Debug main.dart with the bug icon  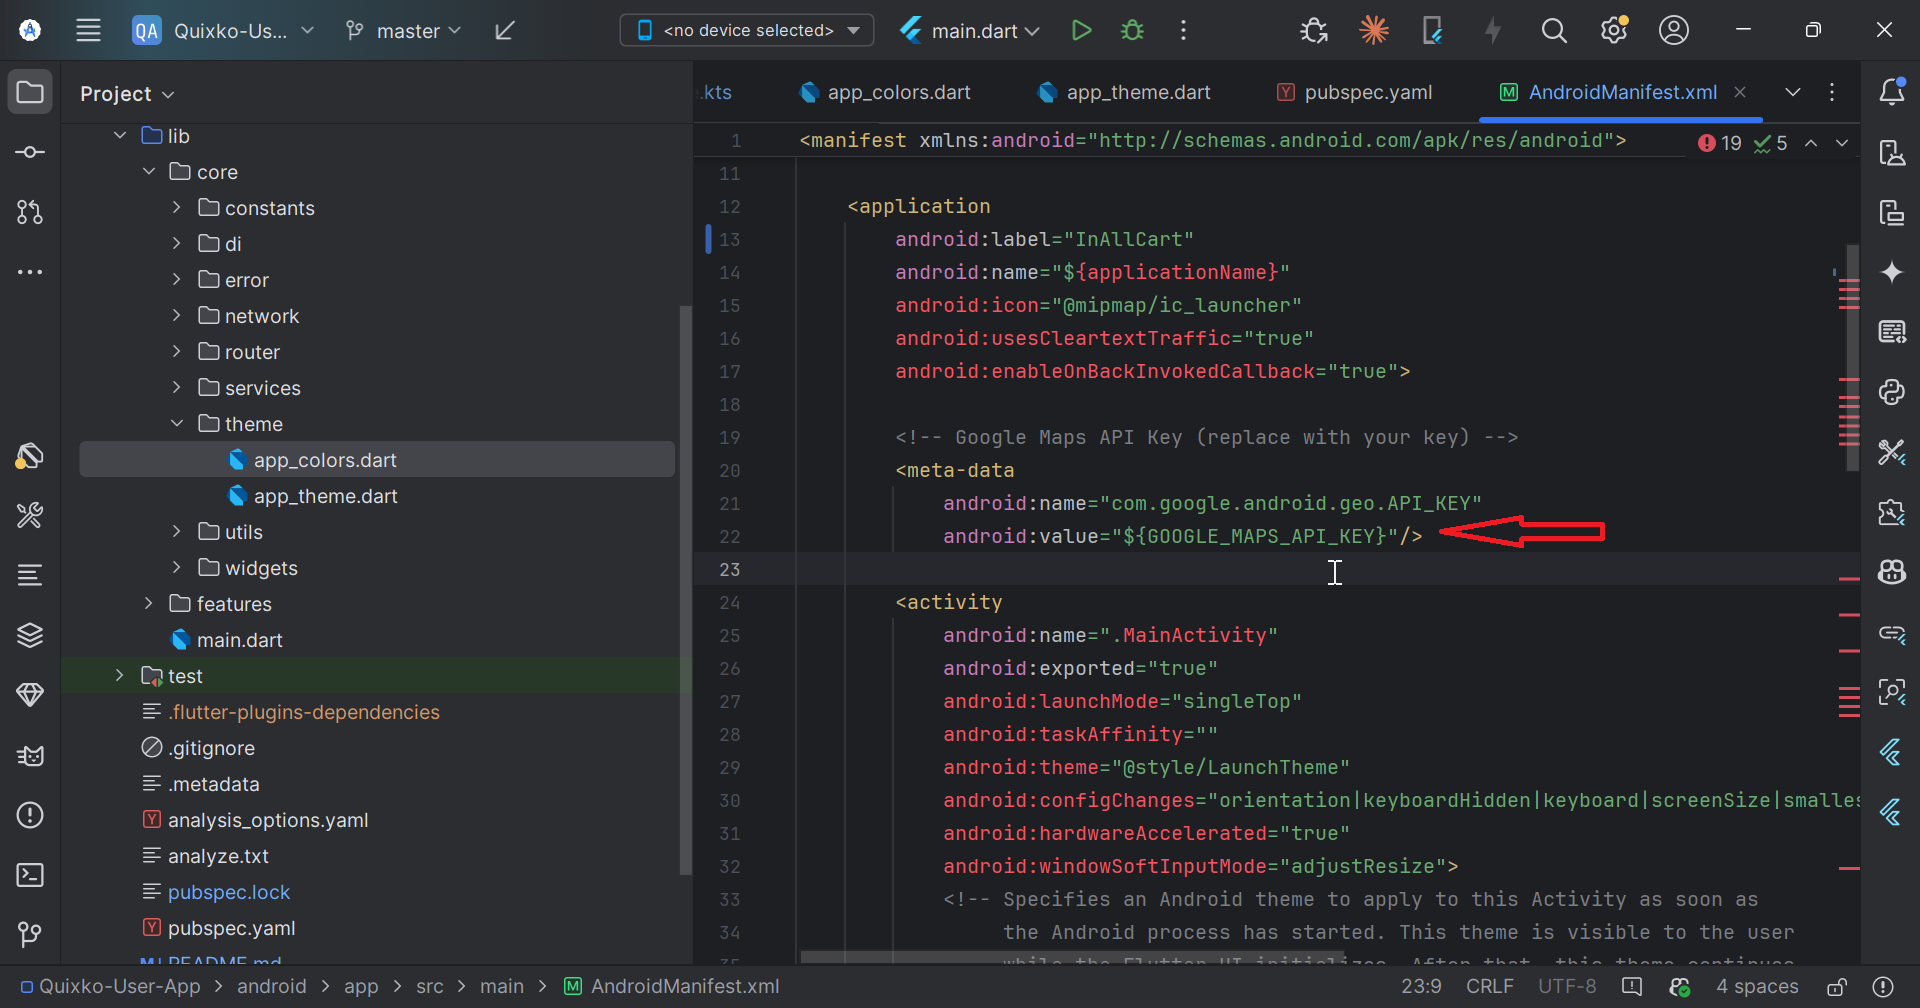pos(1132,30)
